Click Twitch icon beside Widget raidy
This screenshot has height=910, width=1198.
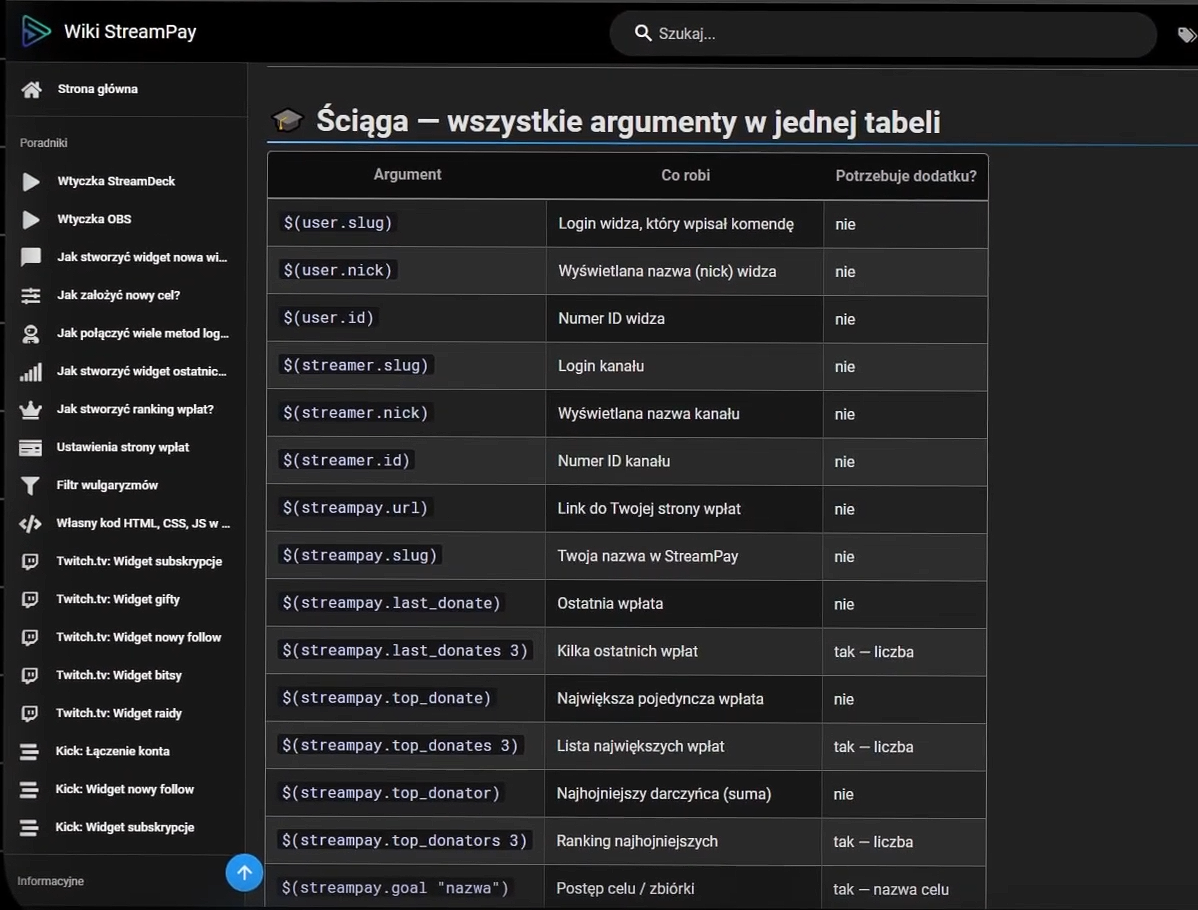pyautogui.click(x=30, y=713)
